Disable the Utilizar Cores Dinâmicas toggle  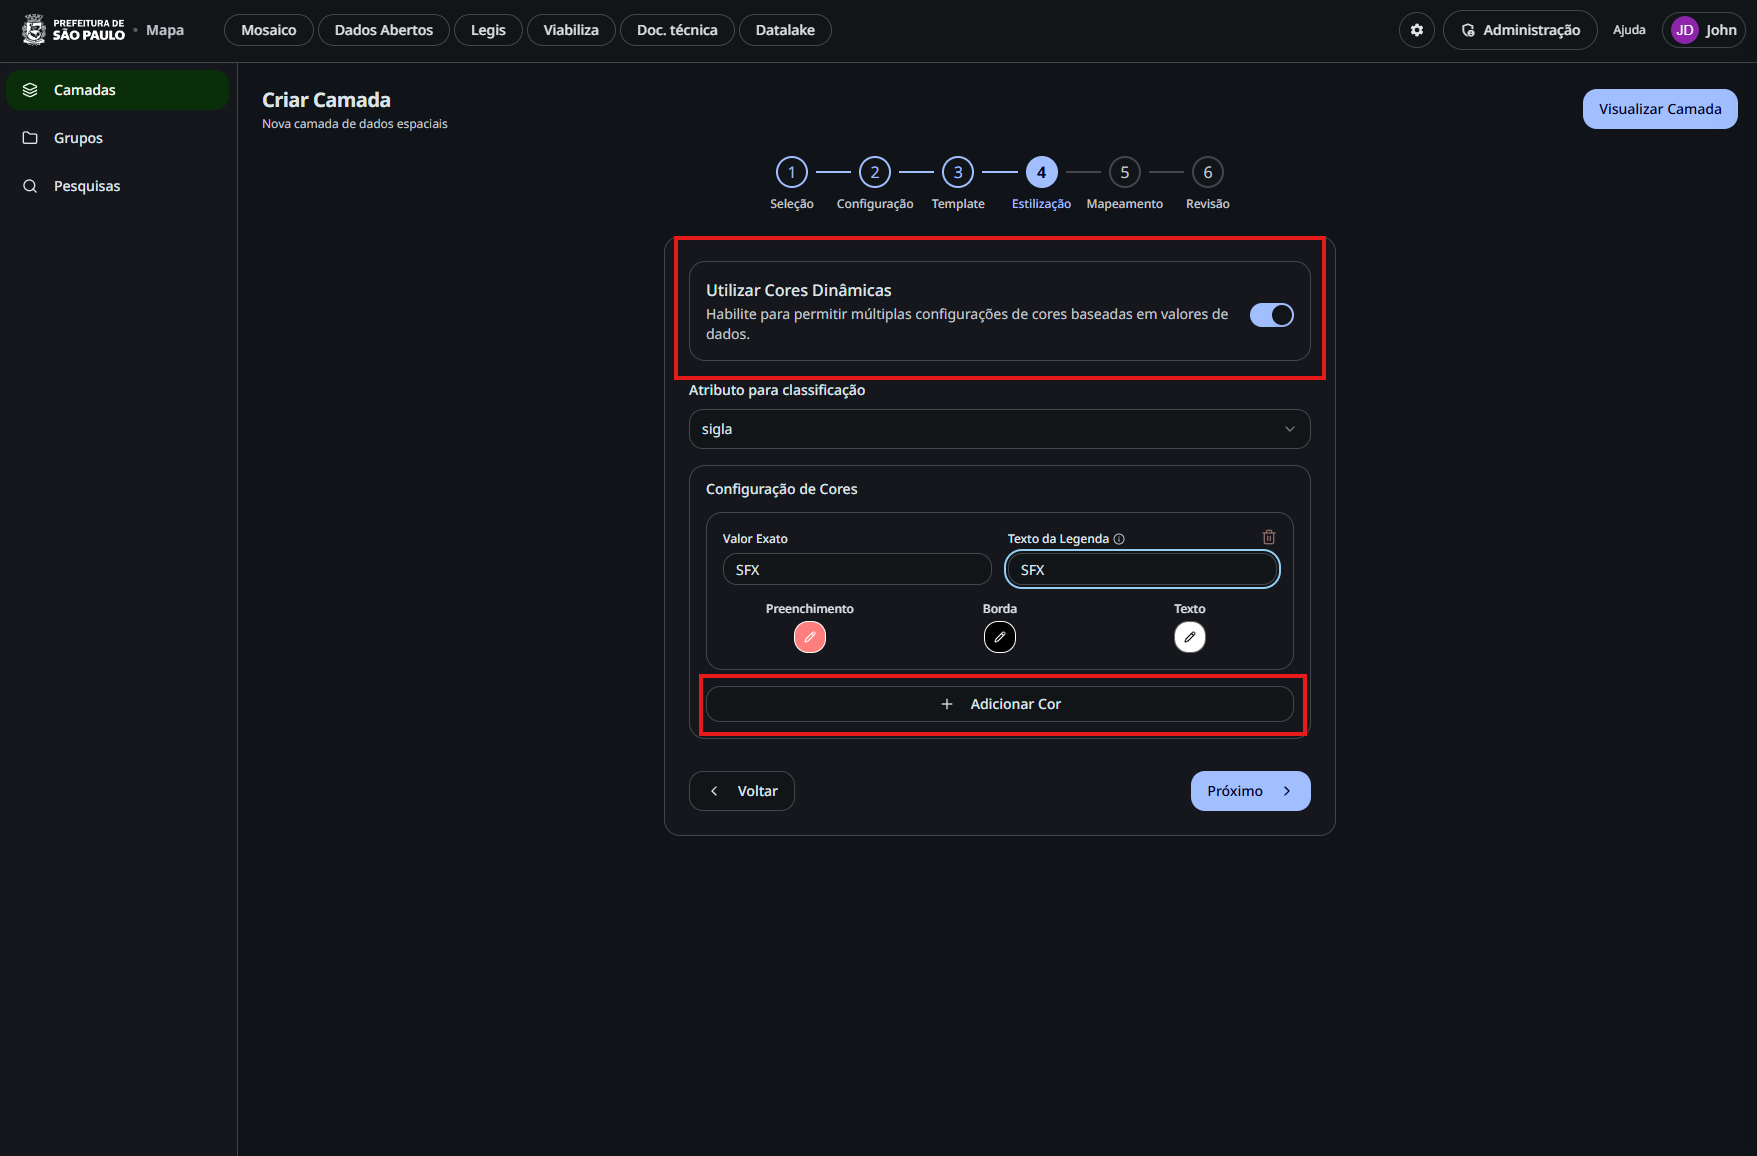(1272, 315)
